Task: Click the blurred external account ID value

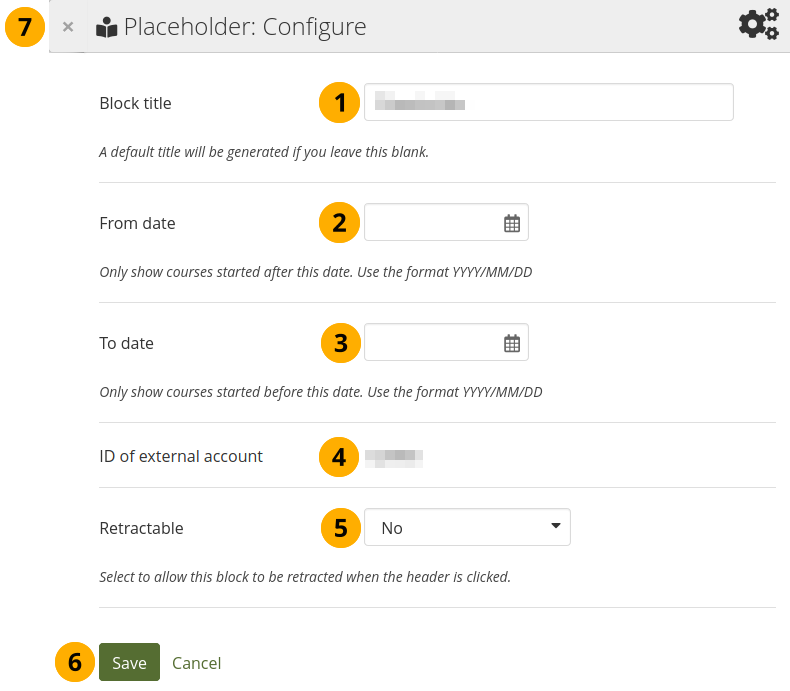Action: pos(394,458)
